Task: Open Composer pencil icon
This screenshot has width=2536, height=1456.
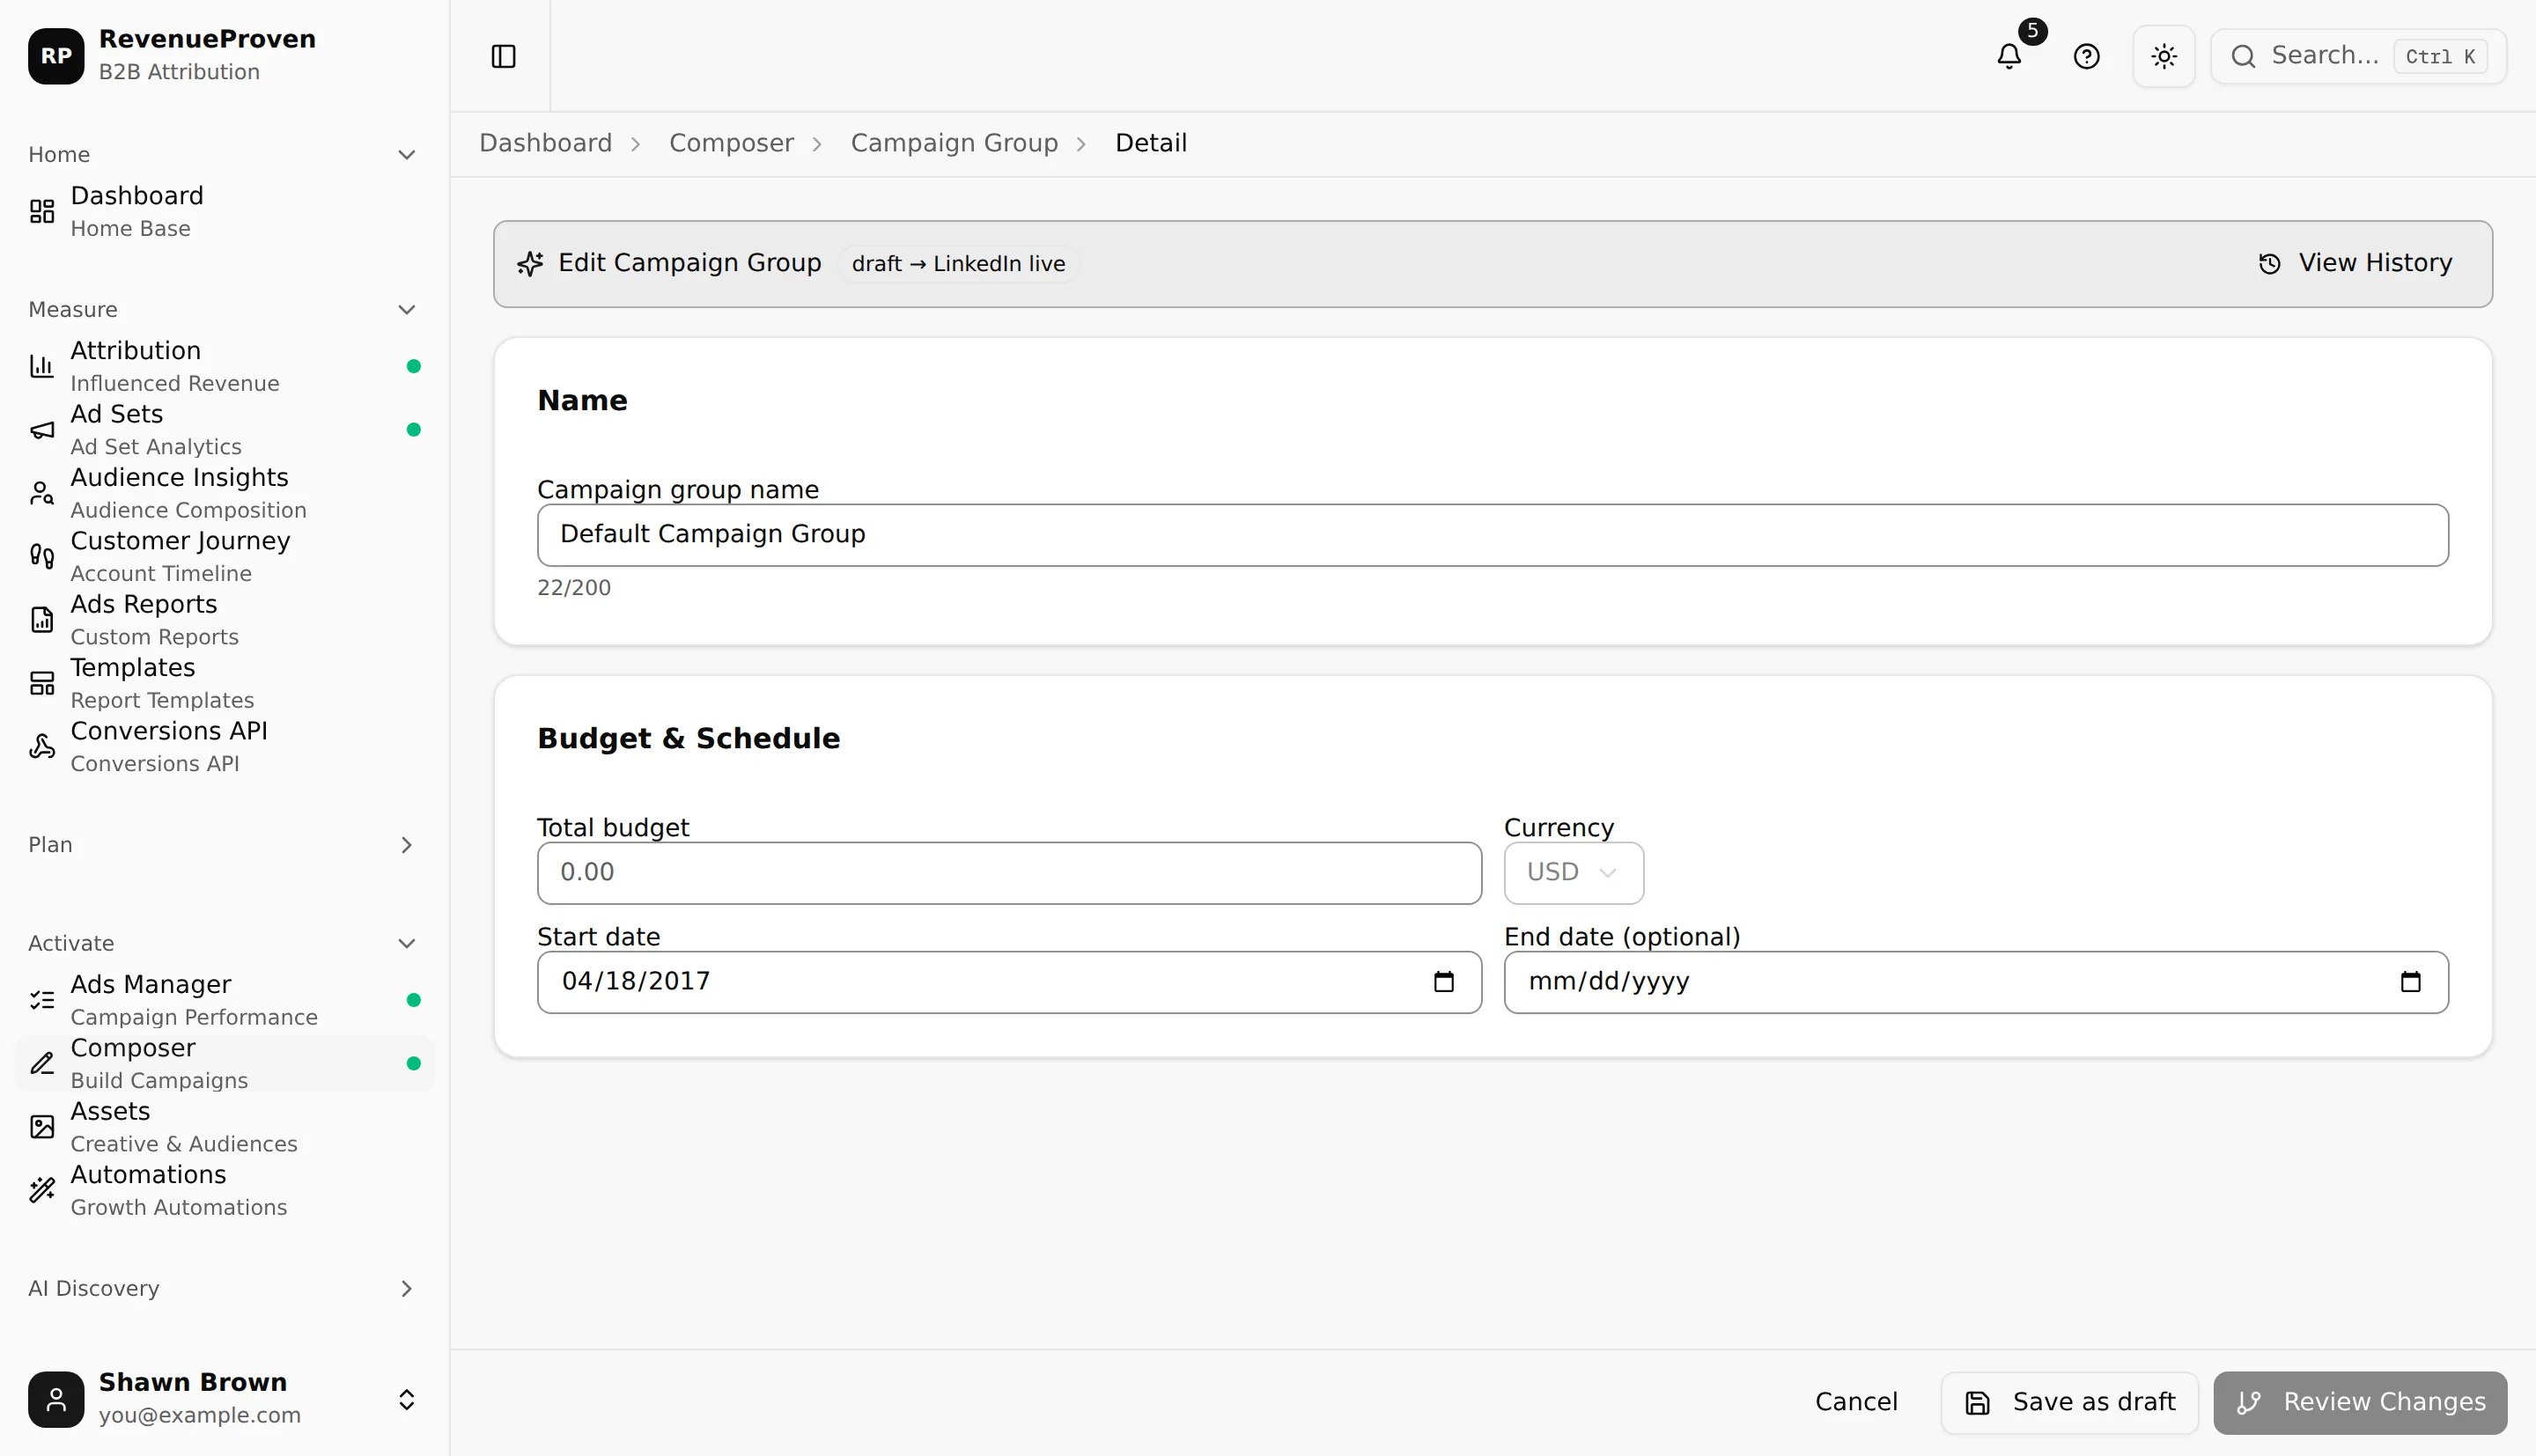Action: [x=42, y=1063]
